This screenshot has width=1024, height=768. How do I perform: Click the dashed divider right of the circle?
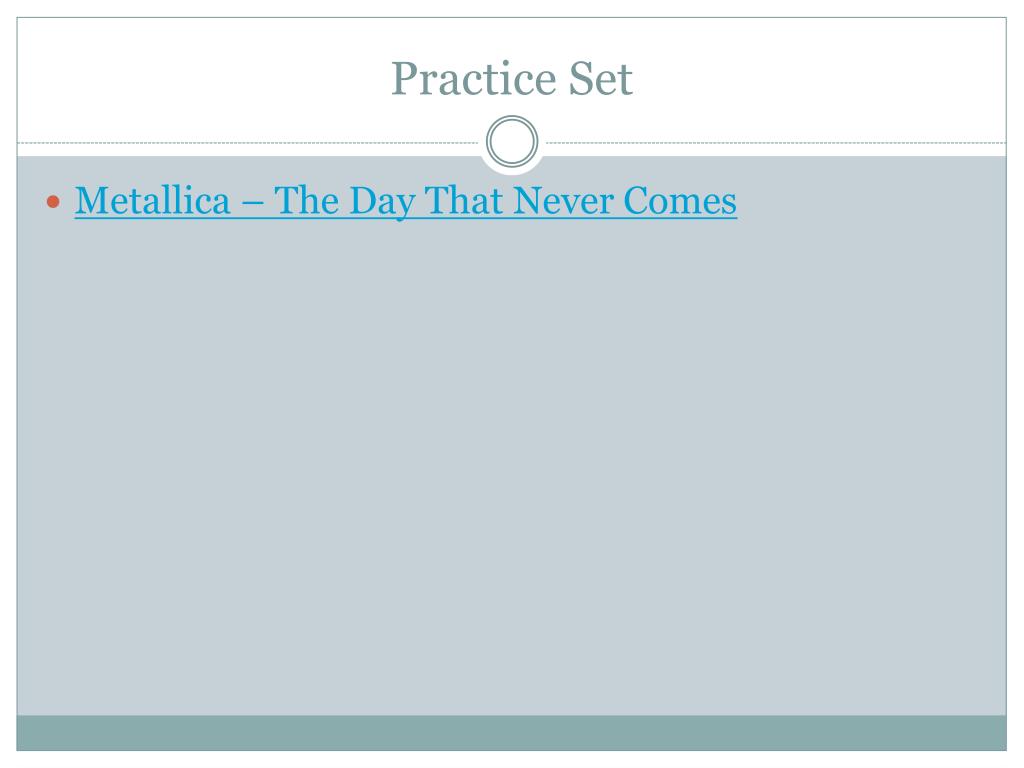click(x=776, y=142)
